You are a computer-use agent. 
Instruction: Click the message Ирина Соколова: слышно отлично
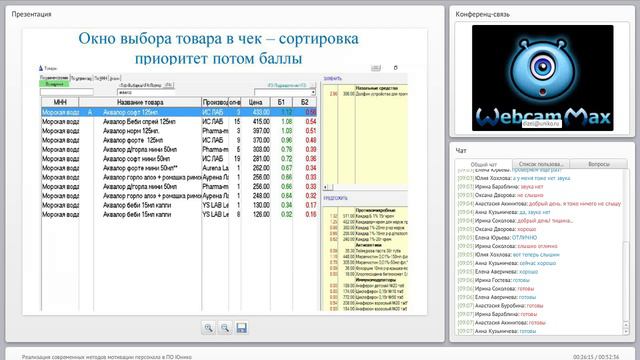pyautogui.click(x=507, y=246)
